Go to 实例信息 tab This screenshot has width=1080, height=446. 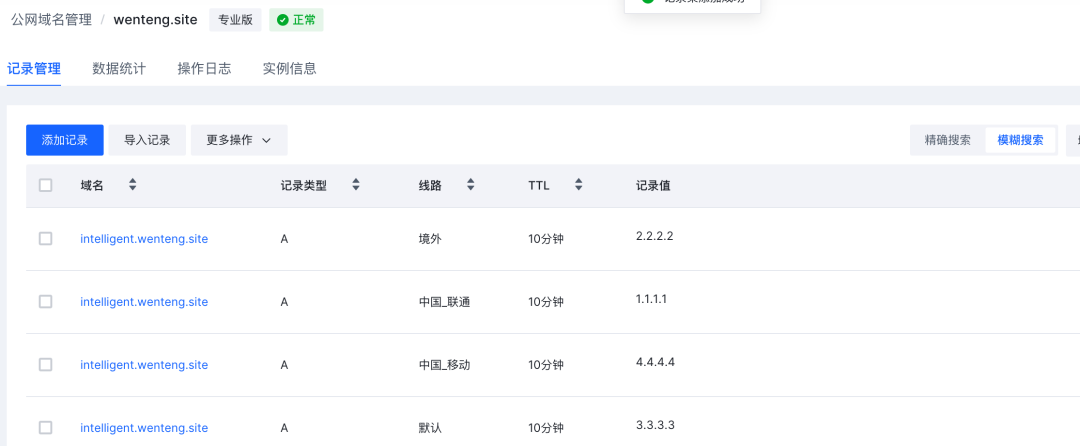click(290, 68)
